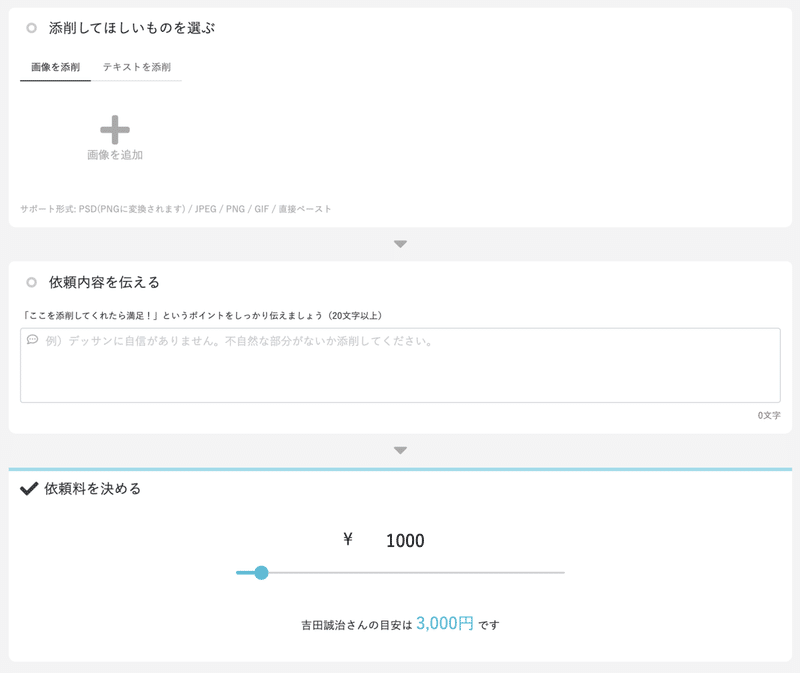Click the 画像を追加 label
Image resolution: width=800 pixels, height=673 pixels.
[x=115, y=155]
